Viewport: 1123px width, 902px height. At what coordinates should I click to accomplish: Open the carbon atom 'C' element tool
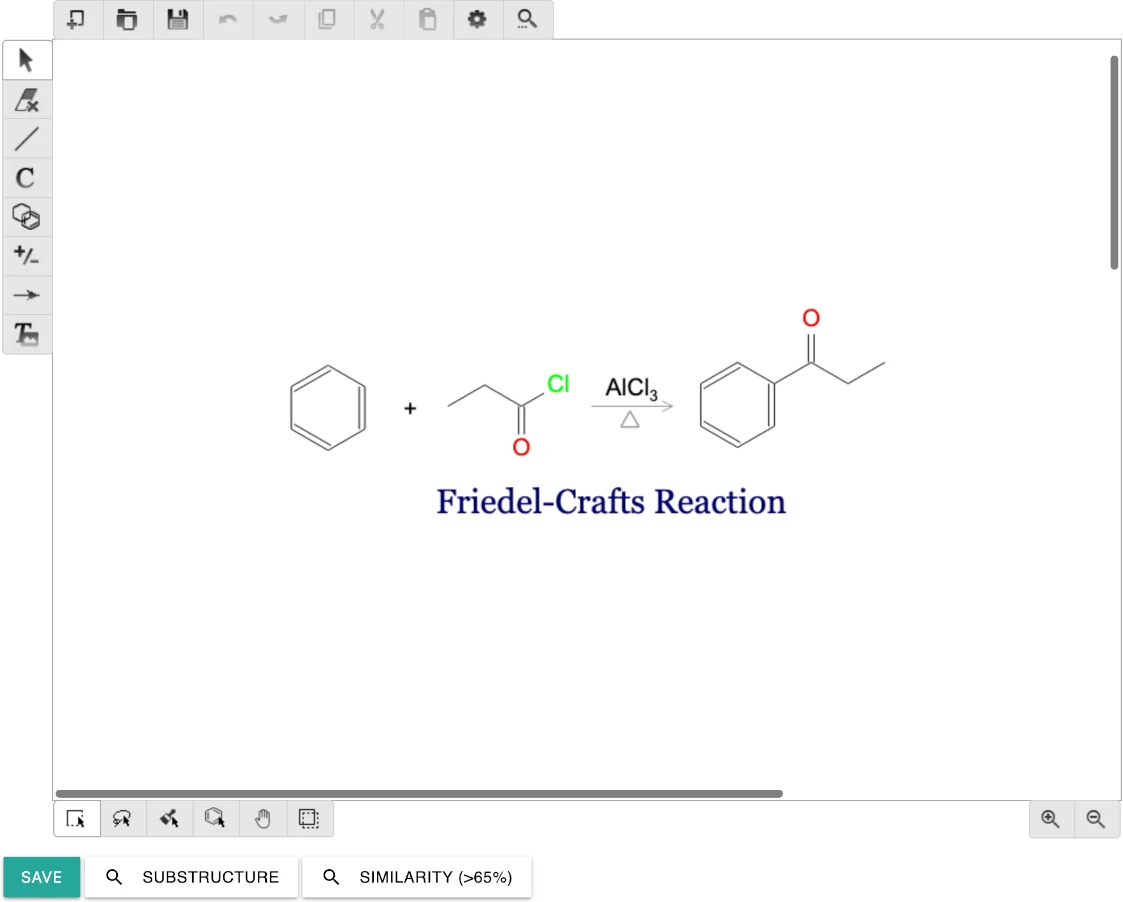[x=27, y=177]
